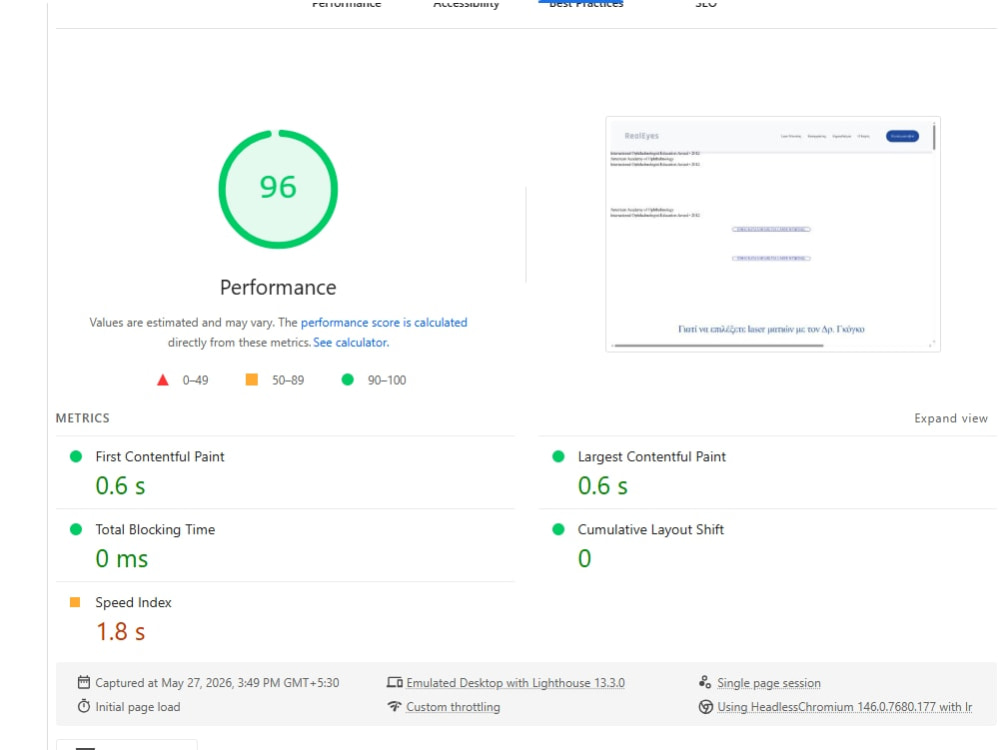Open the Custom throttling details
This screenshot has height=750, width=1000.
click(453, 707)
